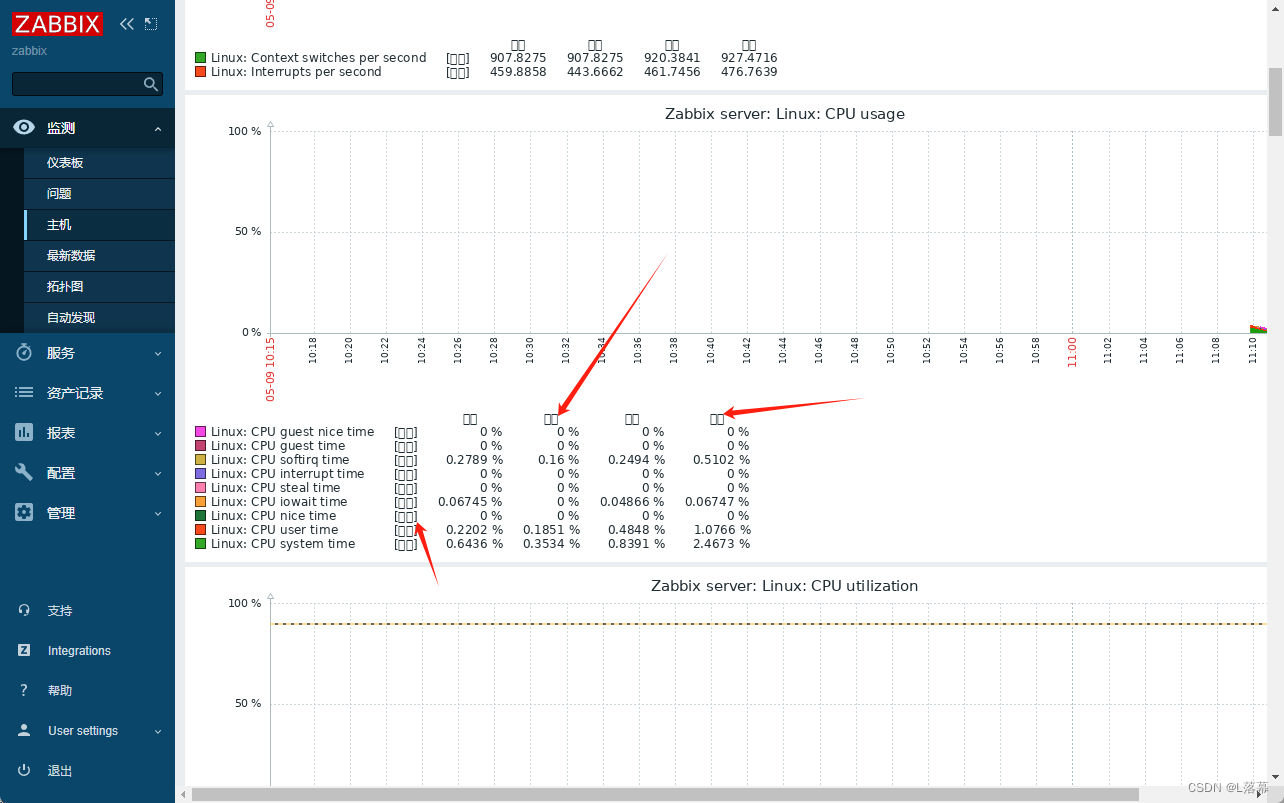Viewport: 1284px width, 803px height.
Task: Click the value 927.4716 in top legend
Action: (x=749, y=58)
